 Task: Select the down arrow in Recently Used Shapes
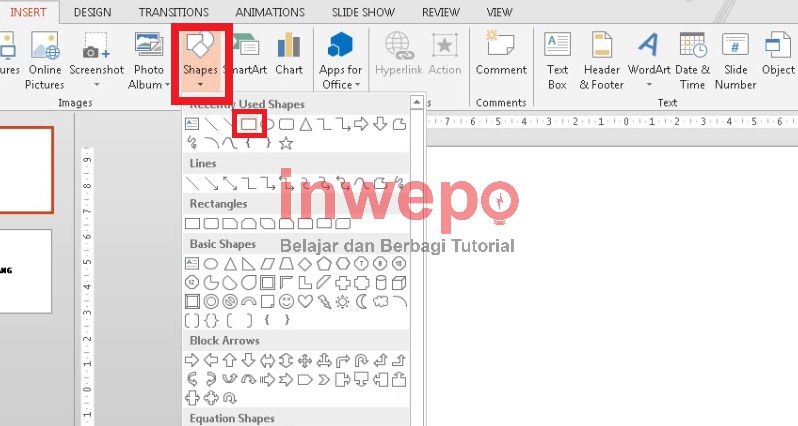tap(380, 124)
